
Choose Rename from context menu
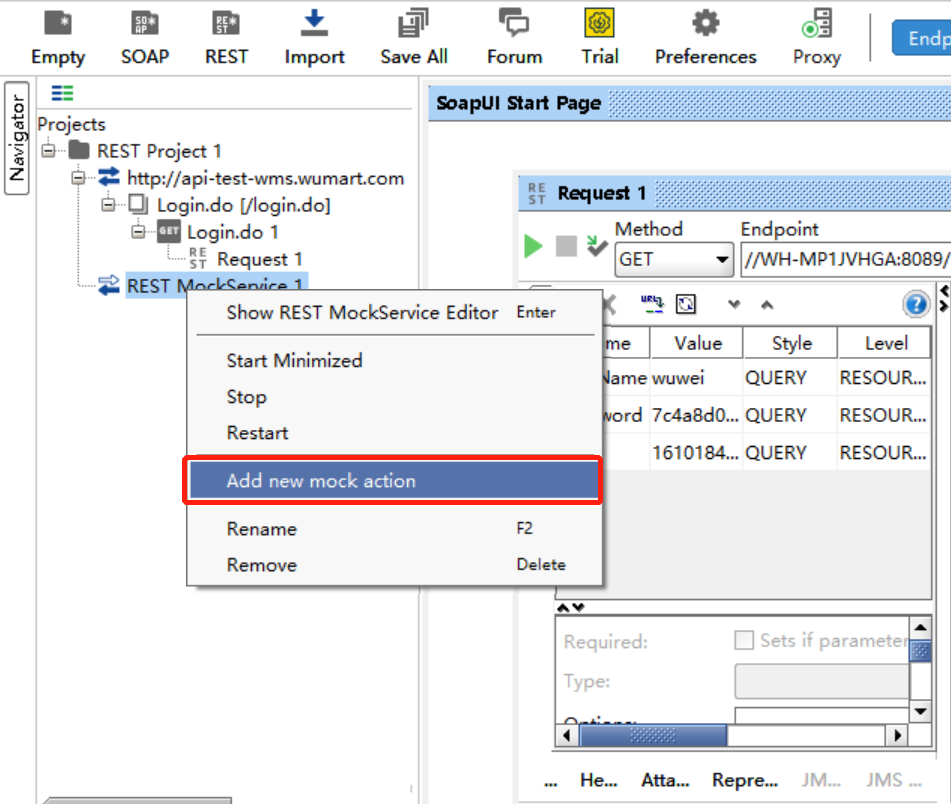click(394, 529)
